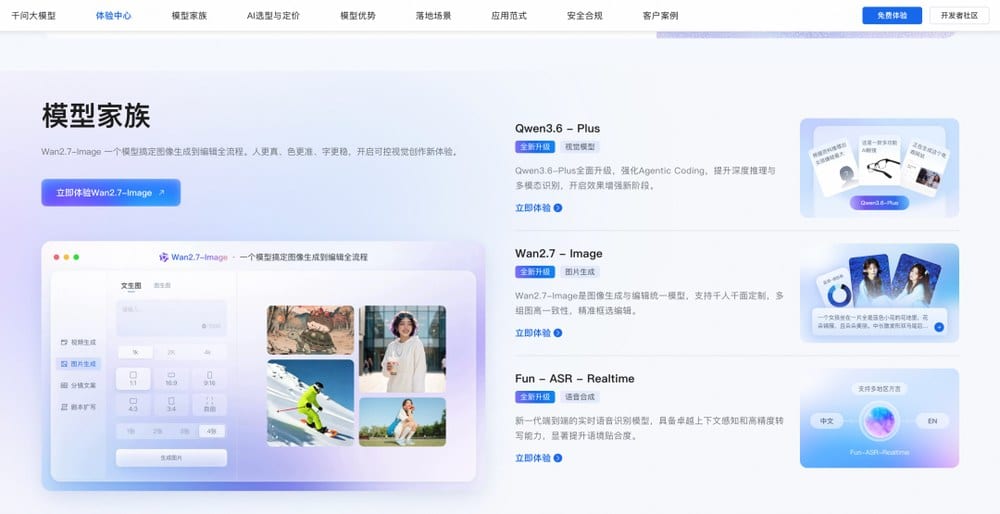Image resolution: width=1000 pixels, height=514 pixels.
Task: Click the 中文 language pill
Action: pyautogui.click(x=827, y=421)
